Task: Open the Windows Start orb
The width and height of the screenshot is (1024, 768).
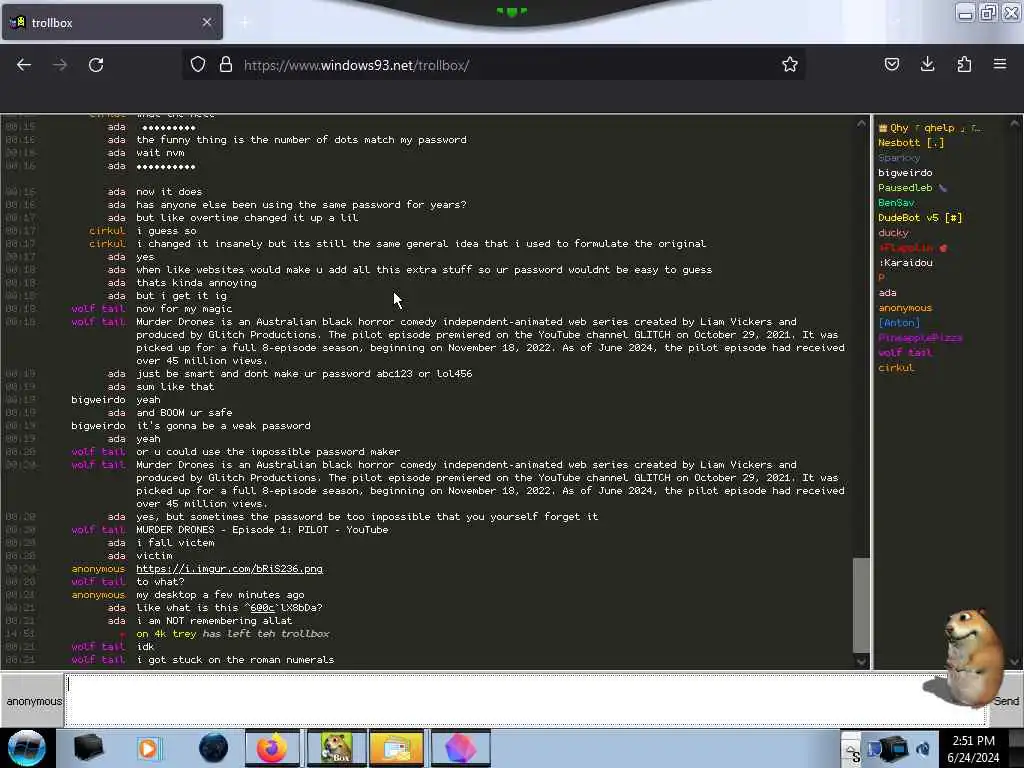Action: 26,748
